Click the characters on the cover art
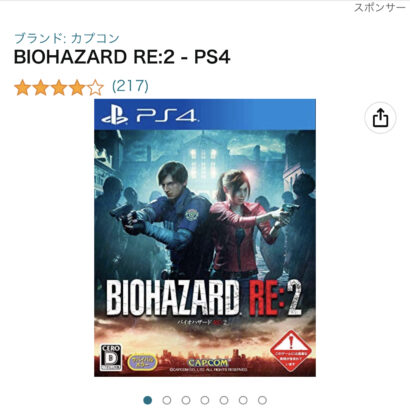Image resolution: width=410 pixels, height=411 pixels. 205,220
